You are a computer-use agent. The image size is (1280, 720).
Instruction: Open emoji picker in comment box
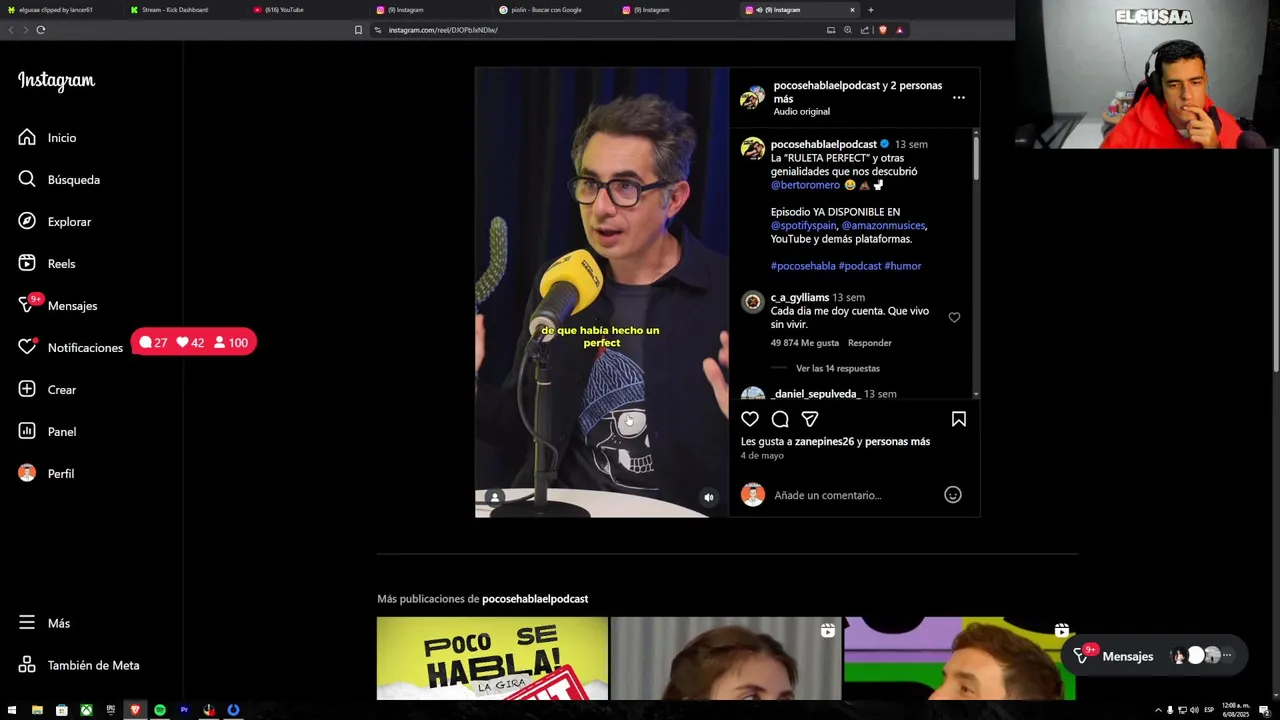[953, 495]
